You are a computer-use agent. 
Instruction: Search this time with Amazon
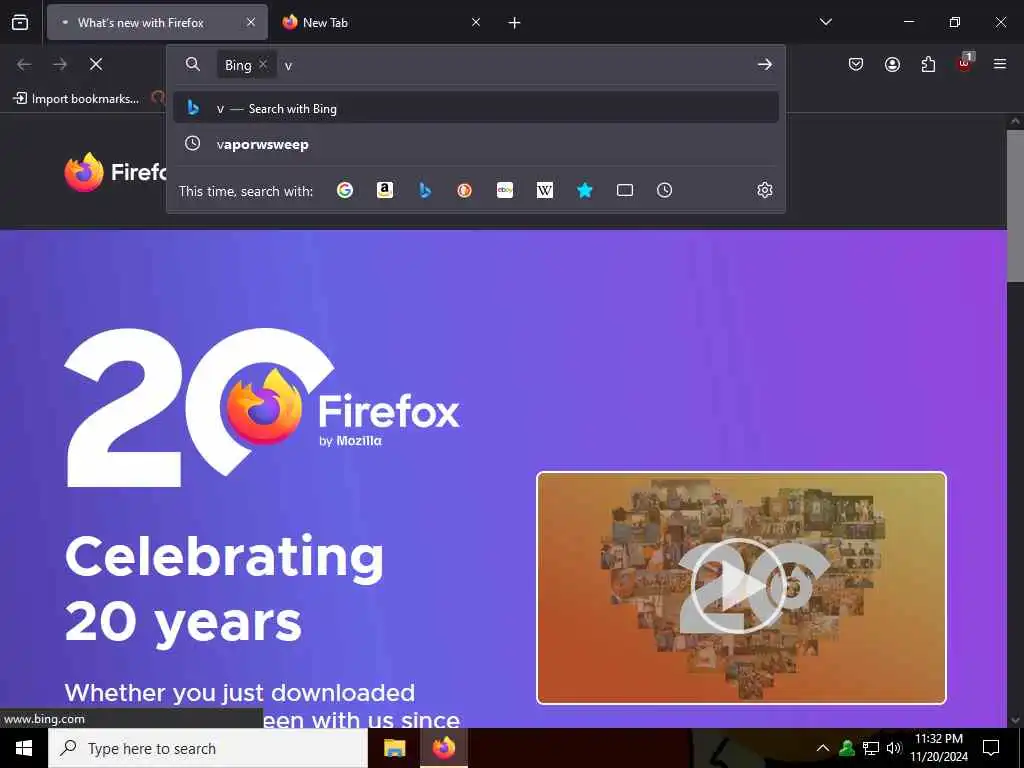pos(385,190)
